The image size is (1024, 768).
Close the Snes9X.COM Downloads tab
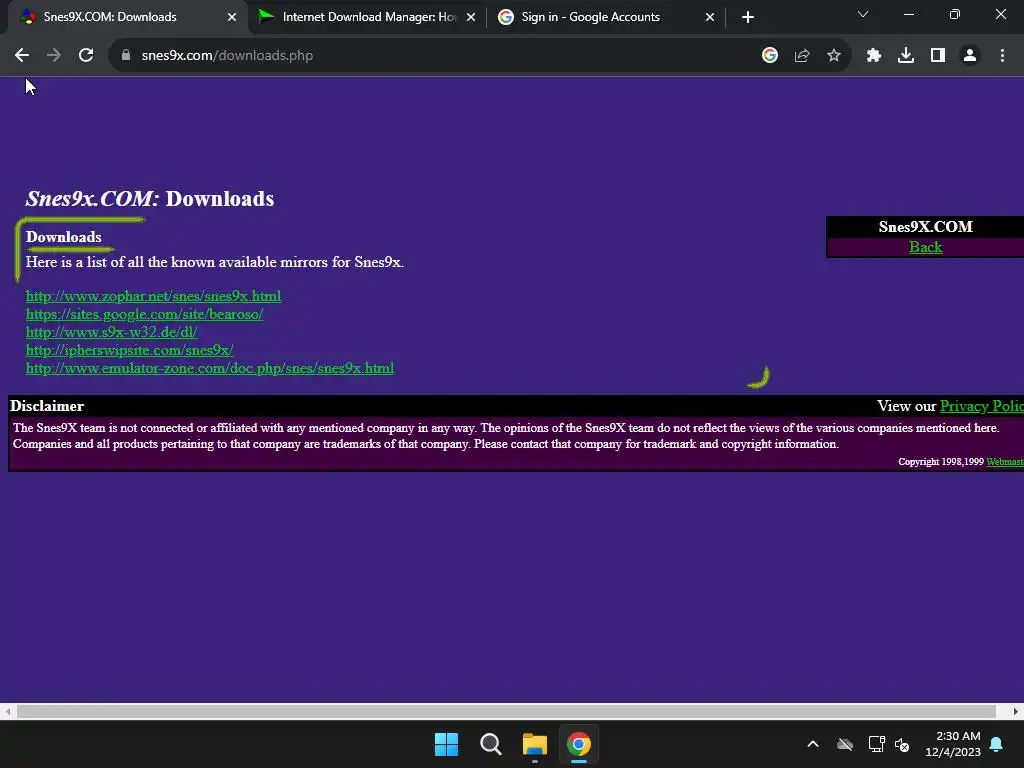pos(232,17)
